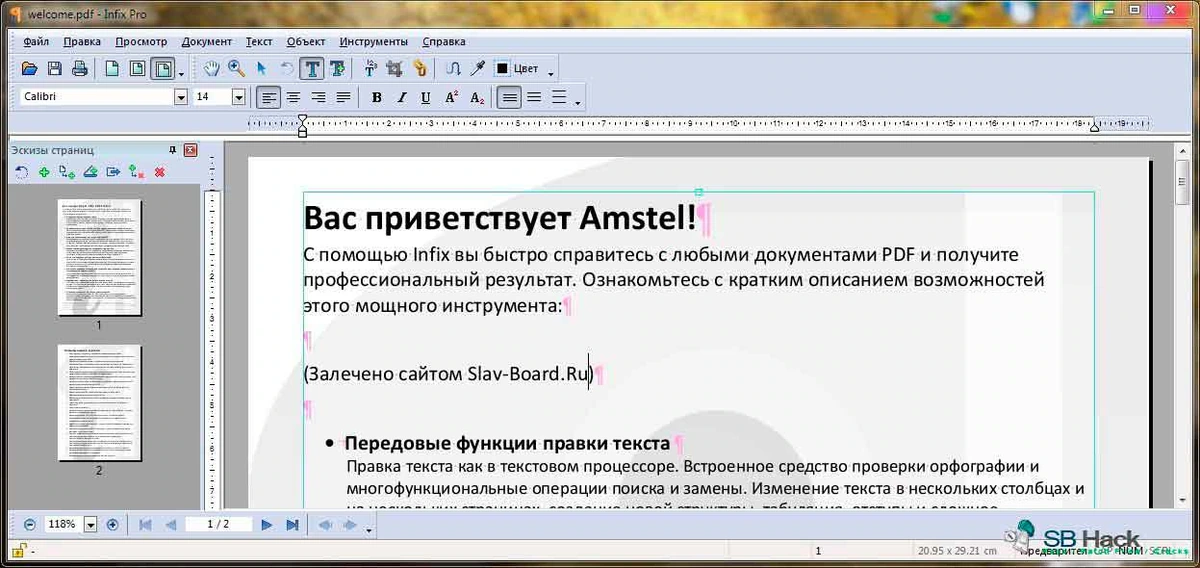Jump to the first page button
The width and height of the screenshot is (1200, 568).
tap(145, 524)
